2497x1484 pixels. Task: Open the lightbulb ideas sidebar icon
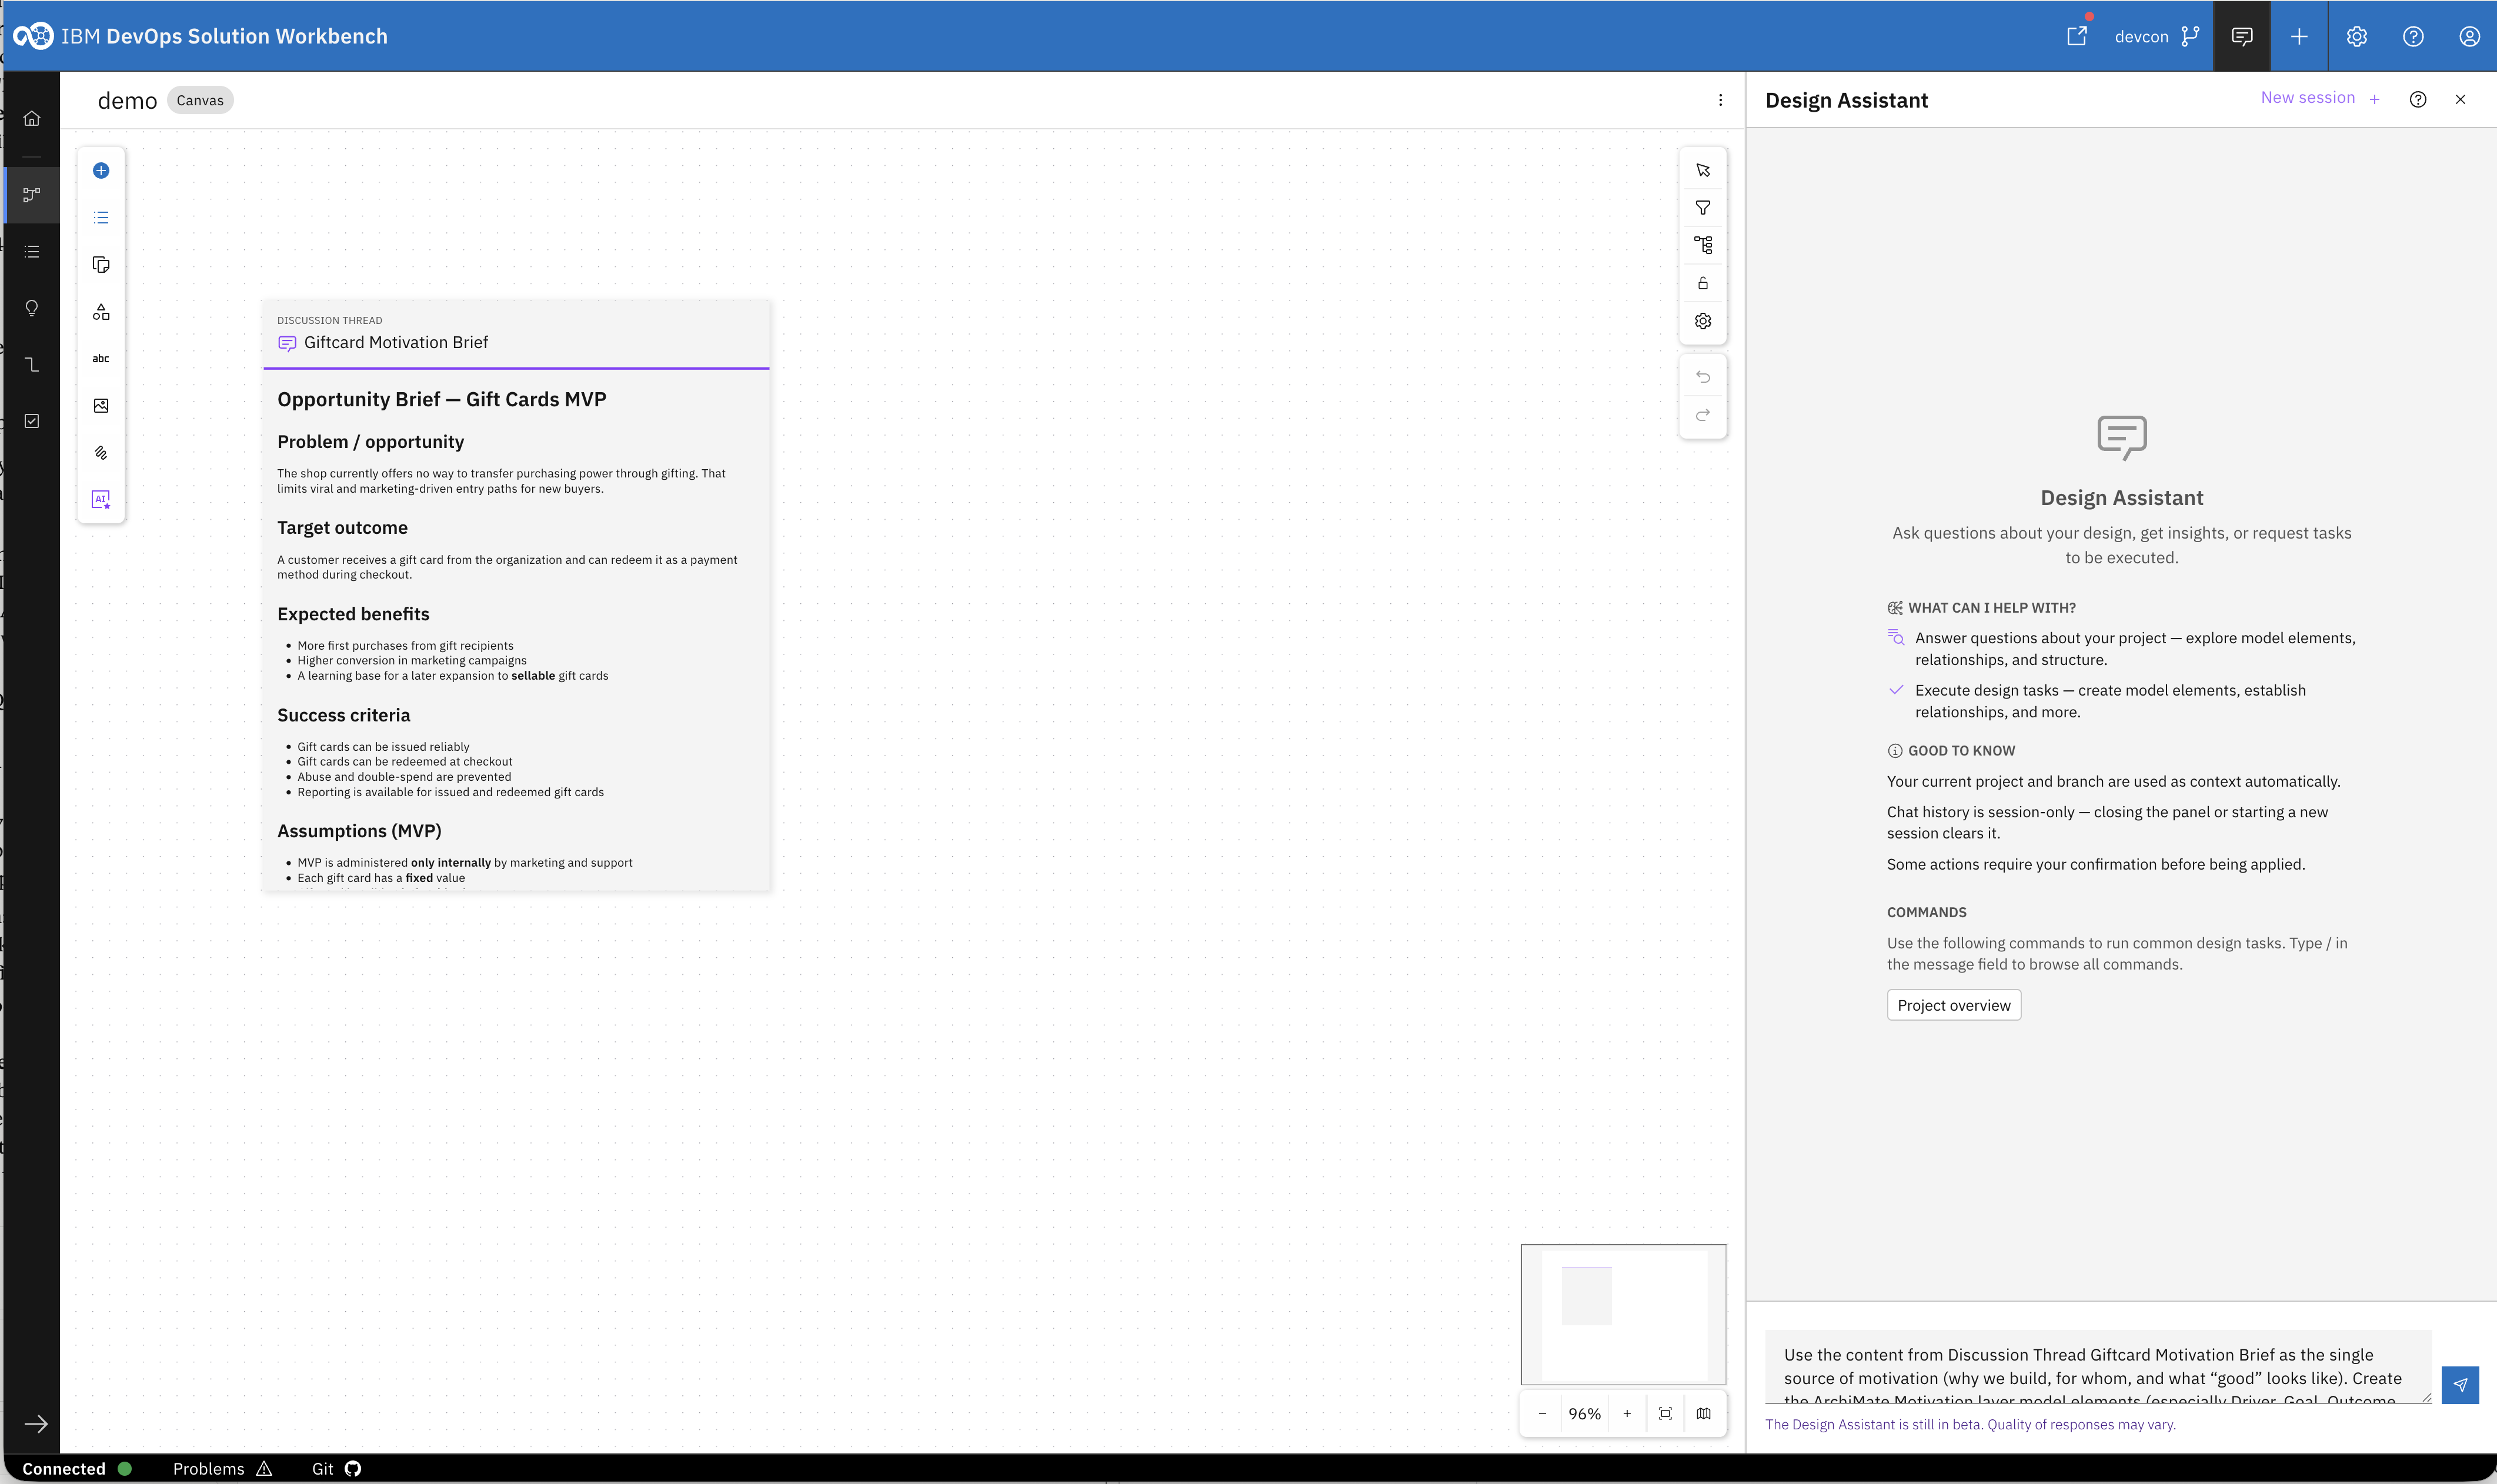[x=32, y=308]
